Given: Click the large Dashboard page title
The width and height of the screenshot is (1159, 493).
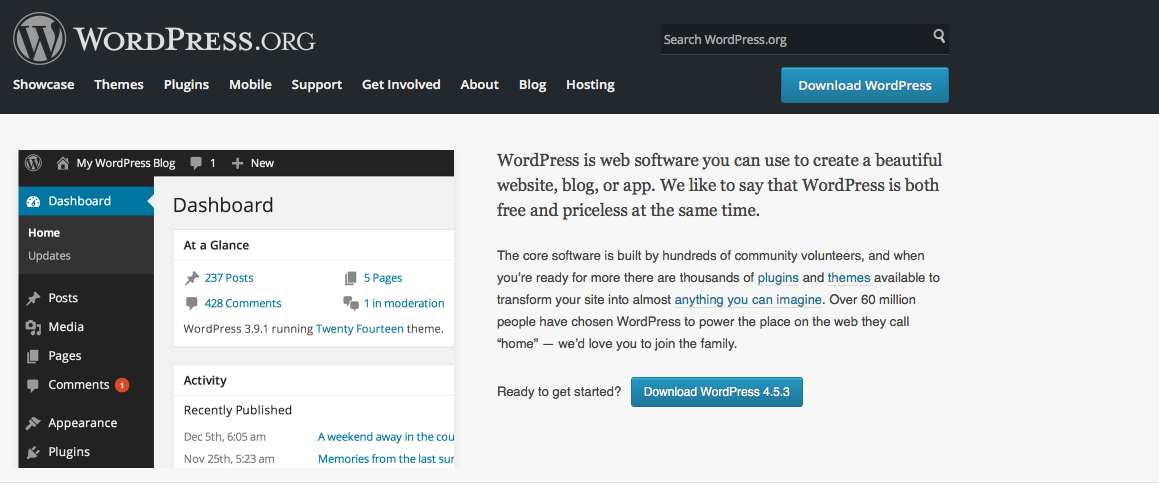Looking at the screenshot, I should pos(223,205).
